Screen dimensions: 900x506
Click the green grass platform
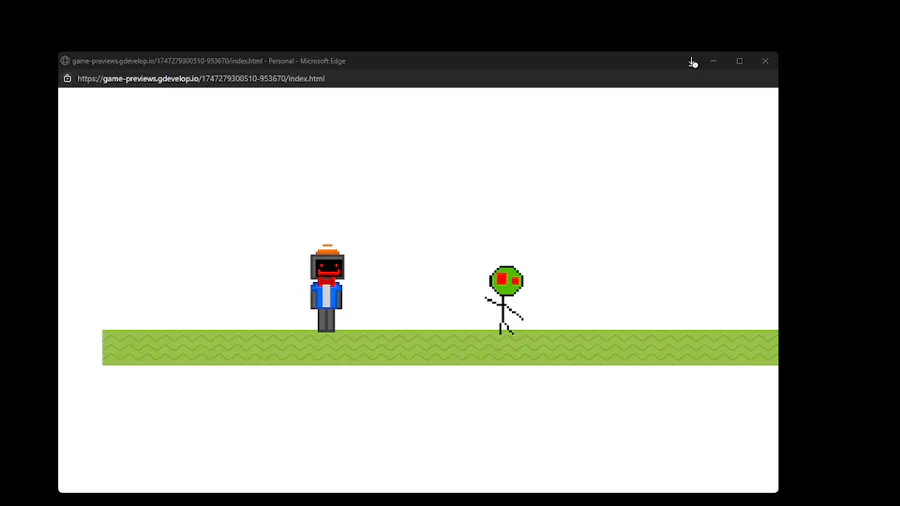(x=440, y=348)
